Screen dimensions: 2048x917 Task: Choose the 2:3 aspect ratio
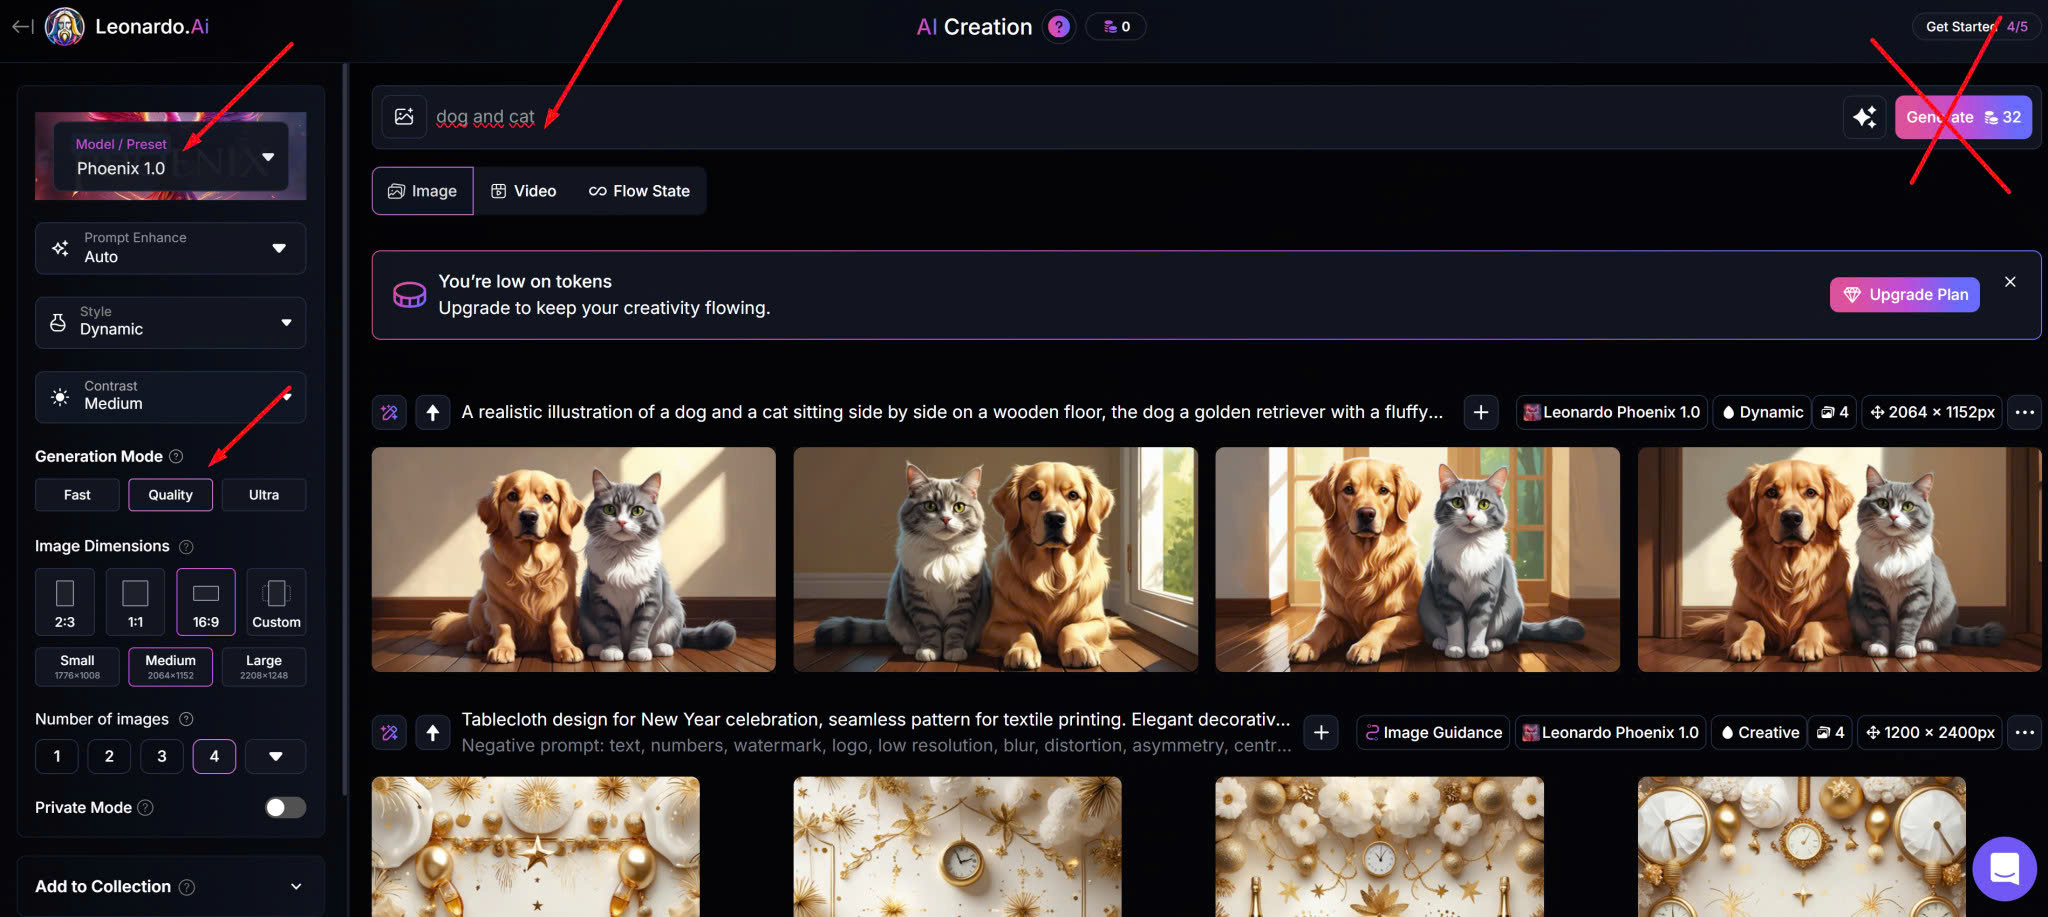coord(65,602)
